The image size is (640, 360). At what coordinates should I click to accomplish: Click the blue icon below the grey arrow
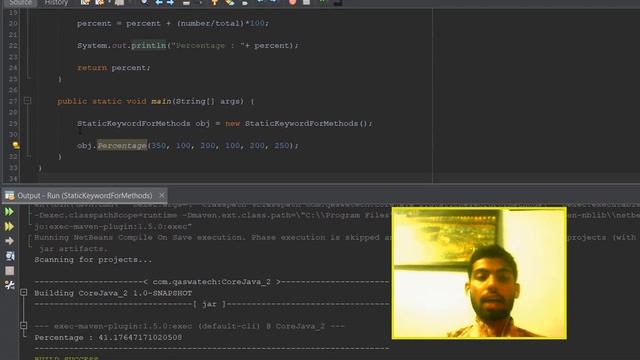click(9, 256)
